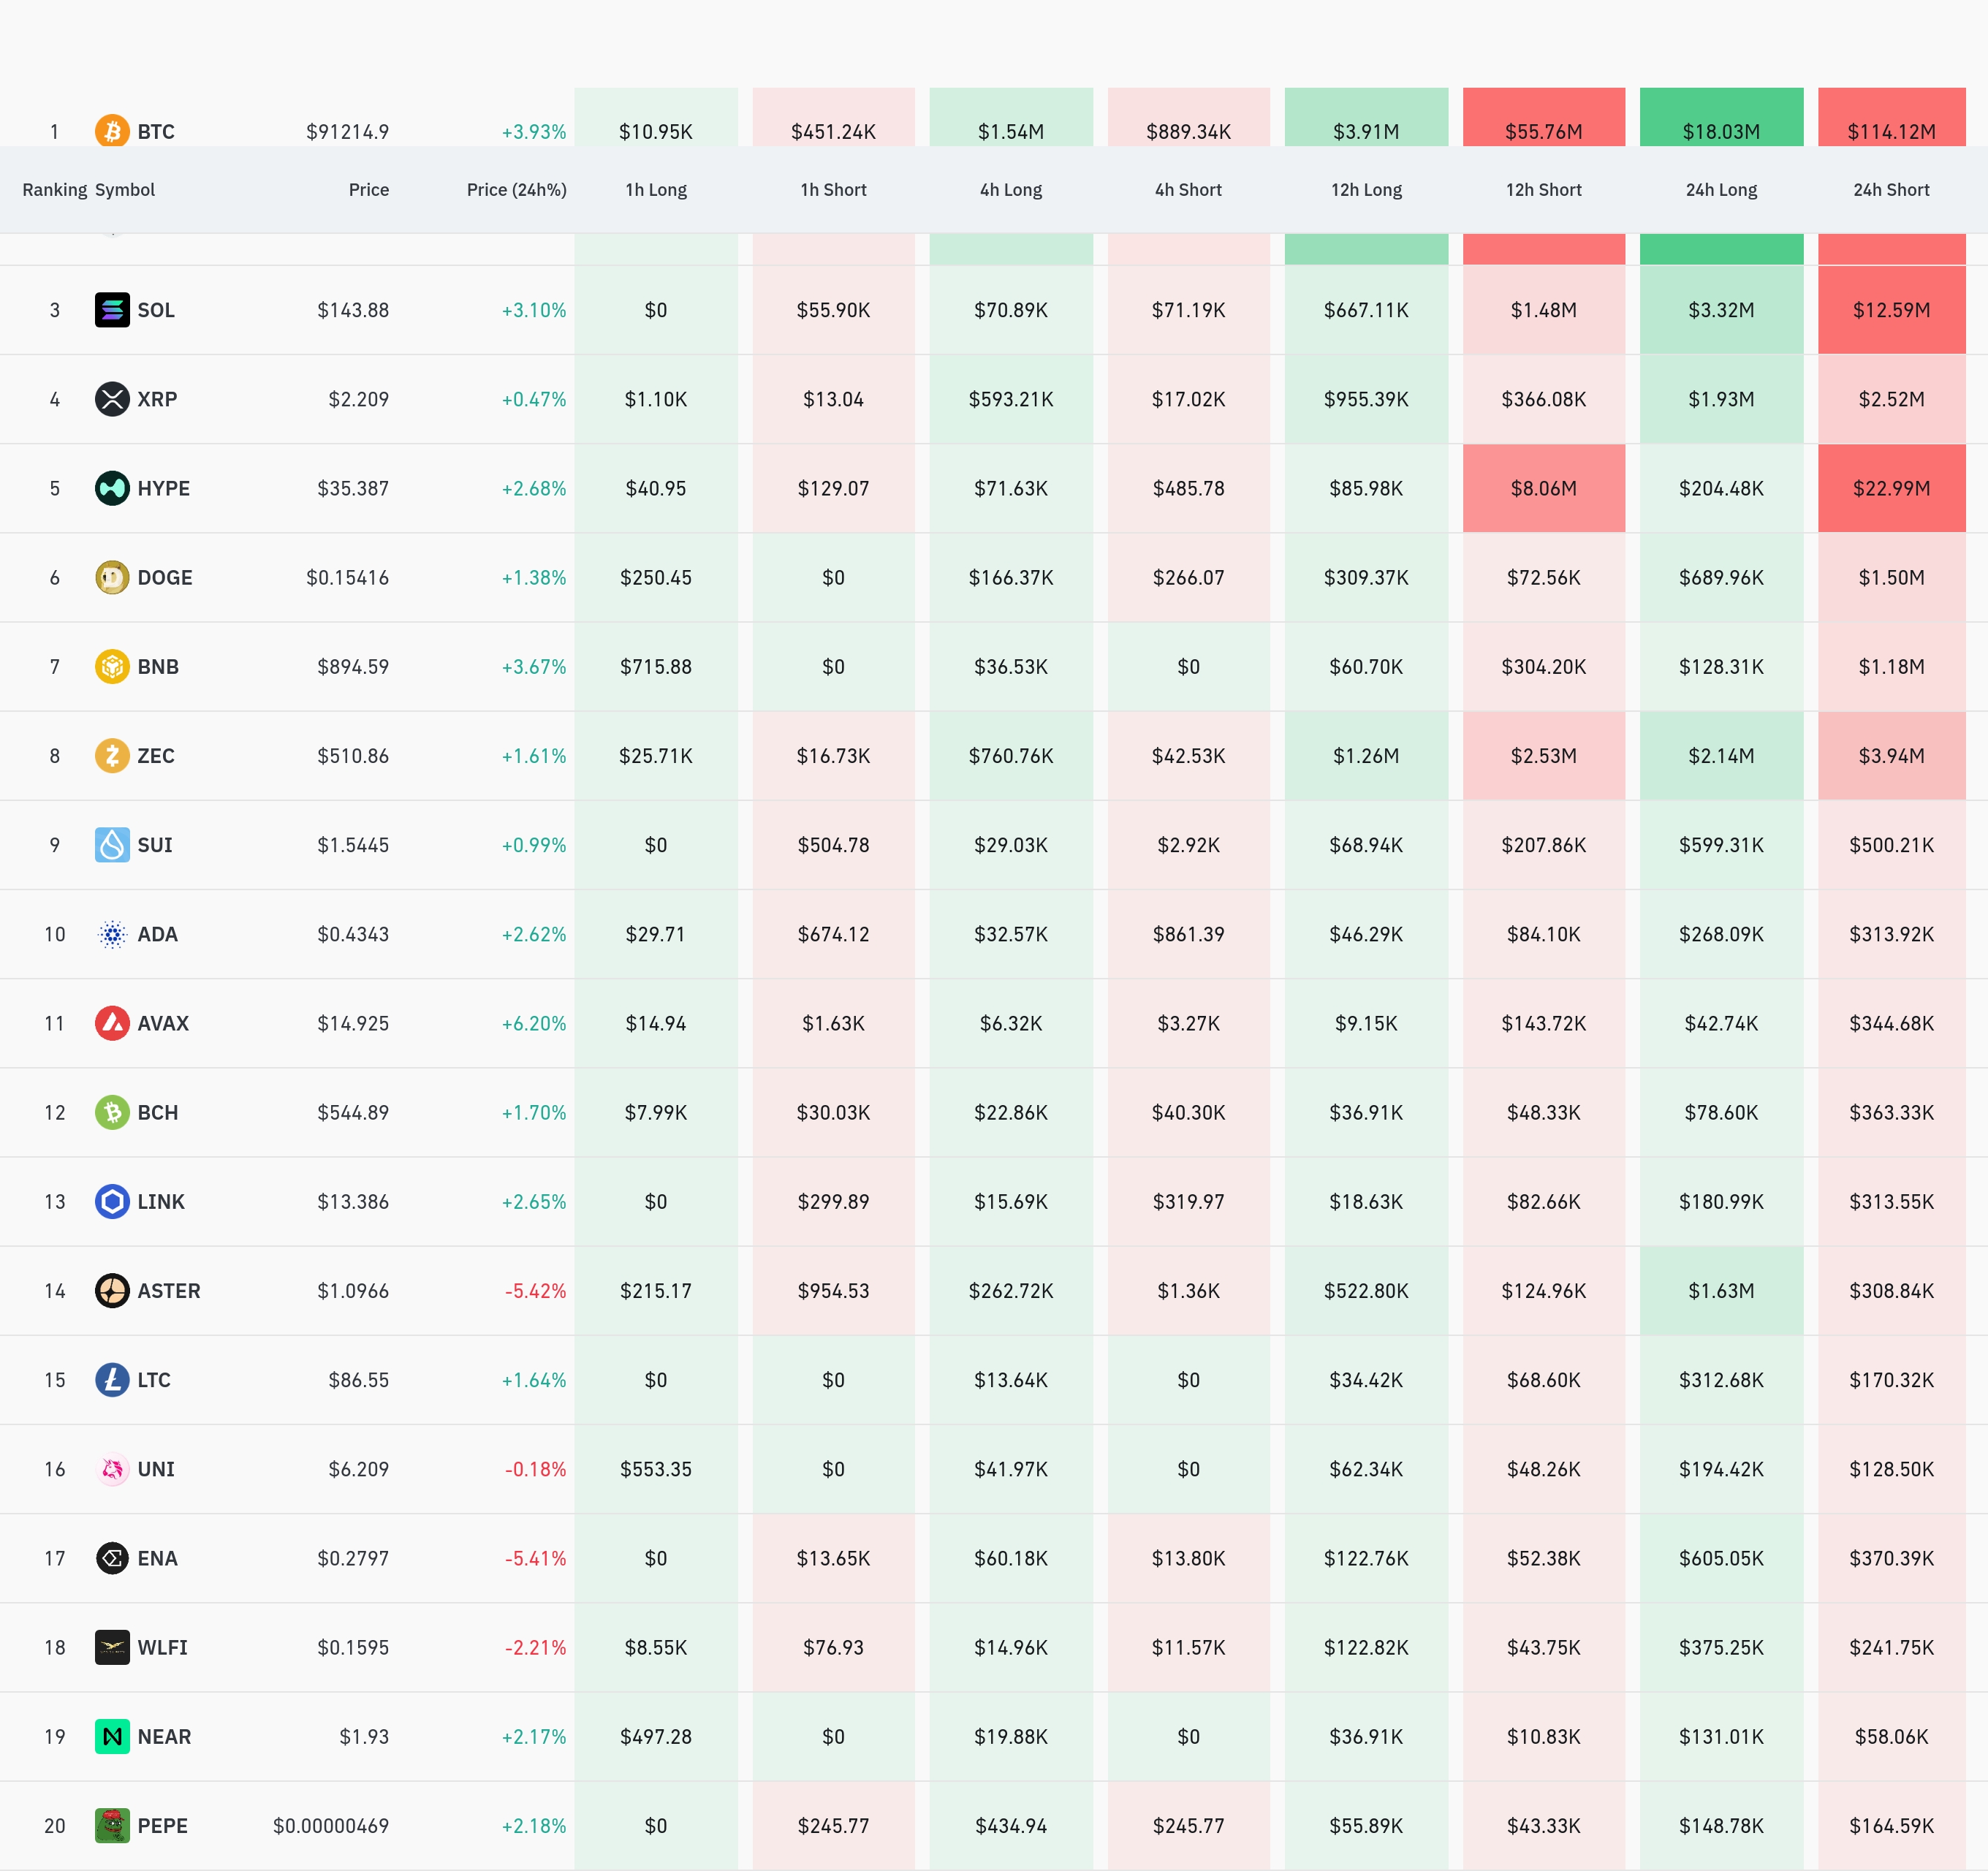Click the 1h Short column header
This screenshot has height=1871, width=1988.
pos(833,190)
